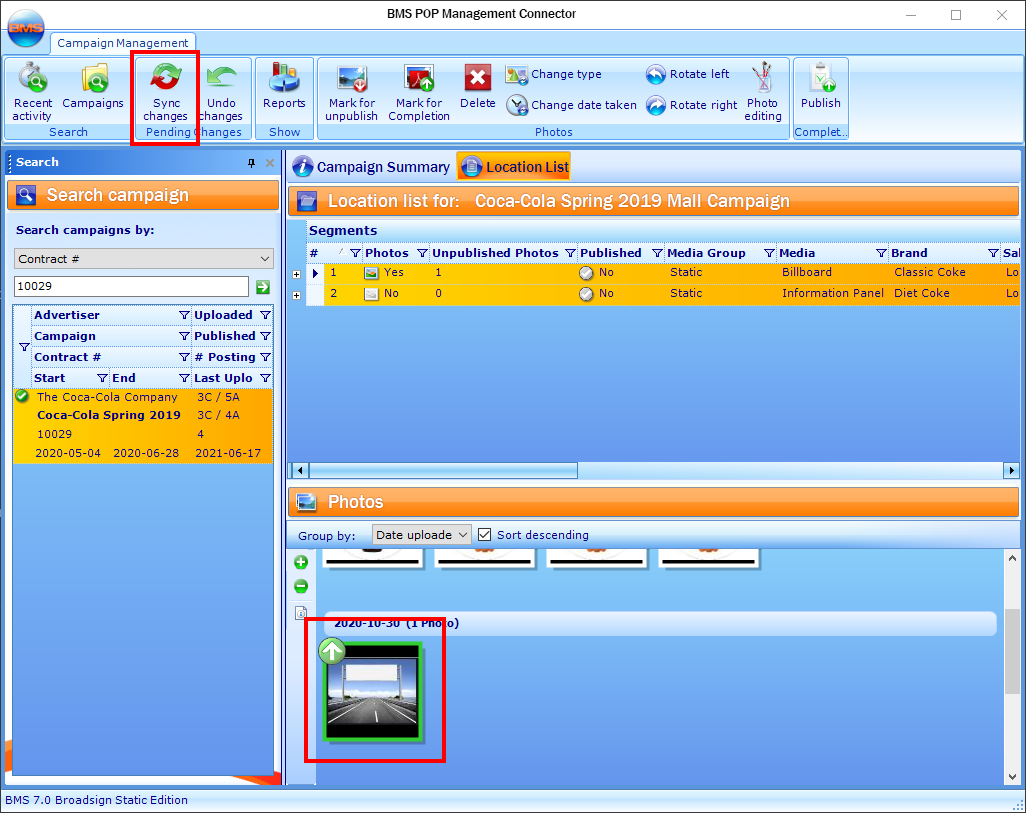This screenshot has height=813, width=1026.
Task: Open filter on Last Upload column
Action: point(265,378)
